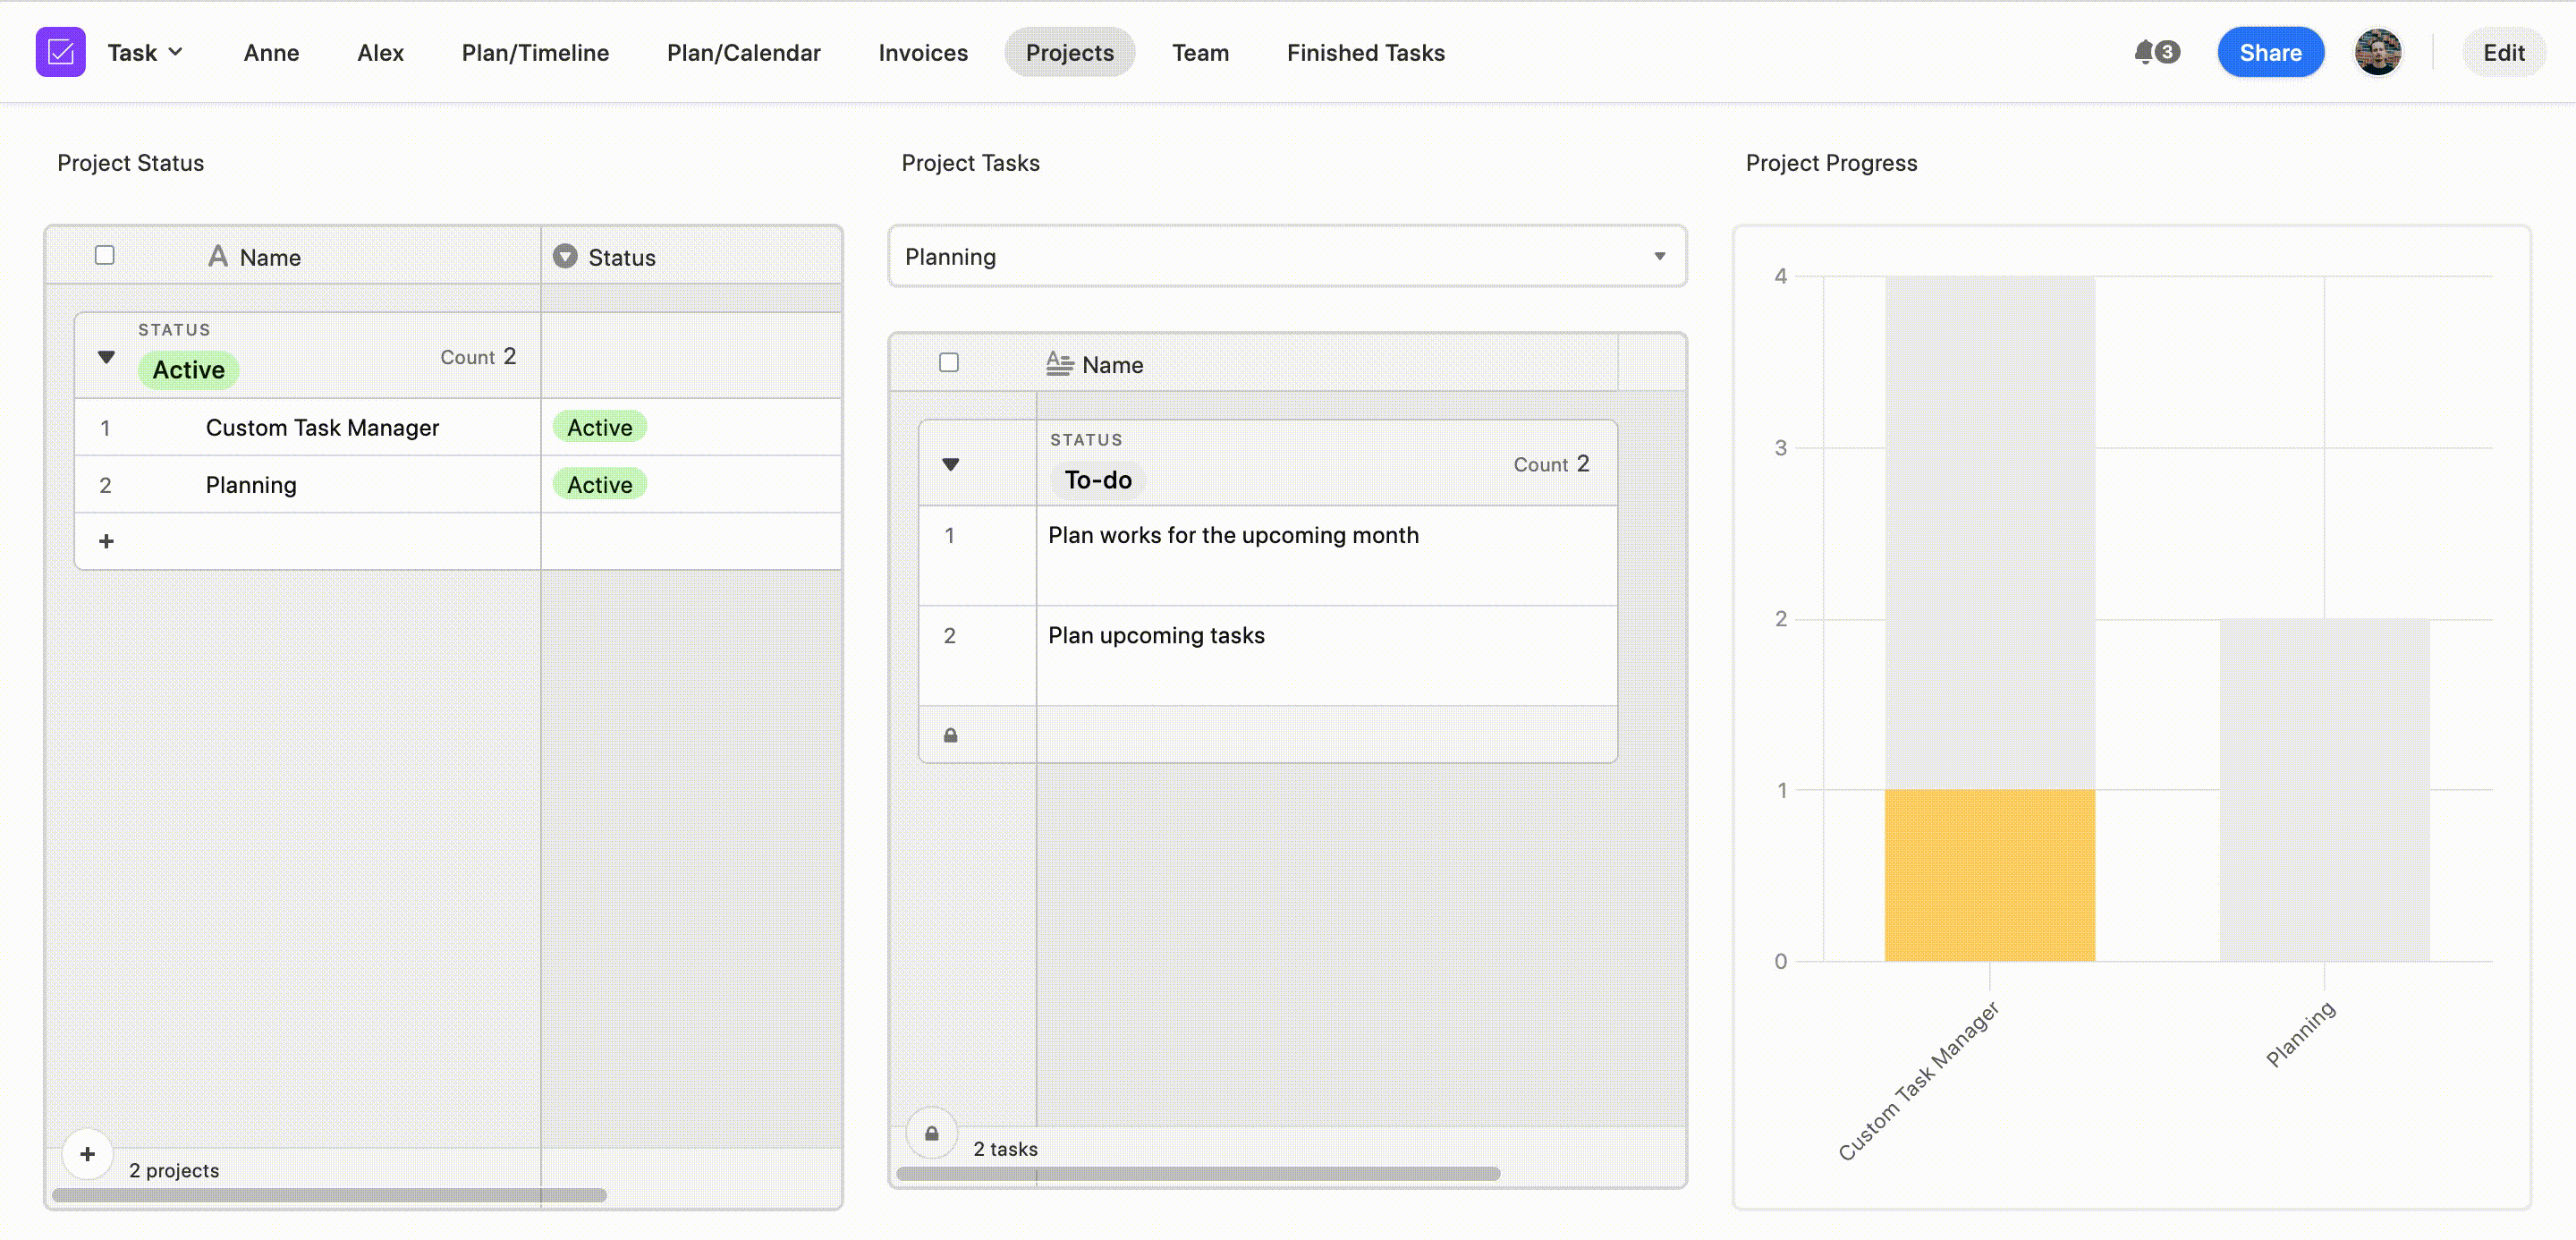Image resolution: width=2576 pixels, height=1240 pixels.
Task: Open notifications bell showing 3 alerts
Action: tap(2156, 52)
